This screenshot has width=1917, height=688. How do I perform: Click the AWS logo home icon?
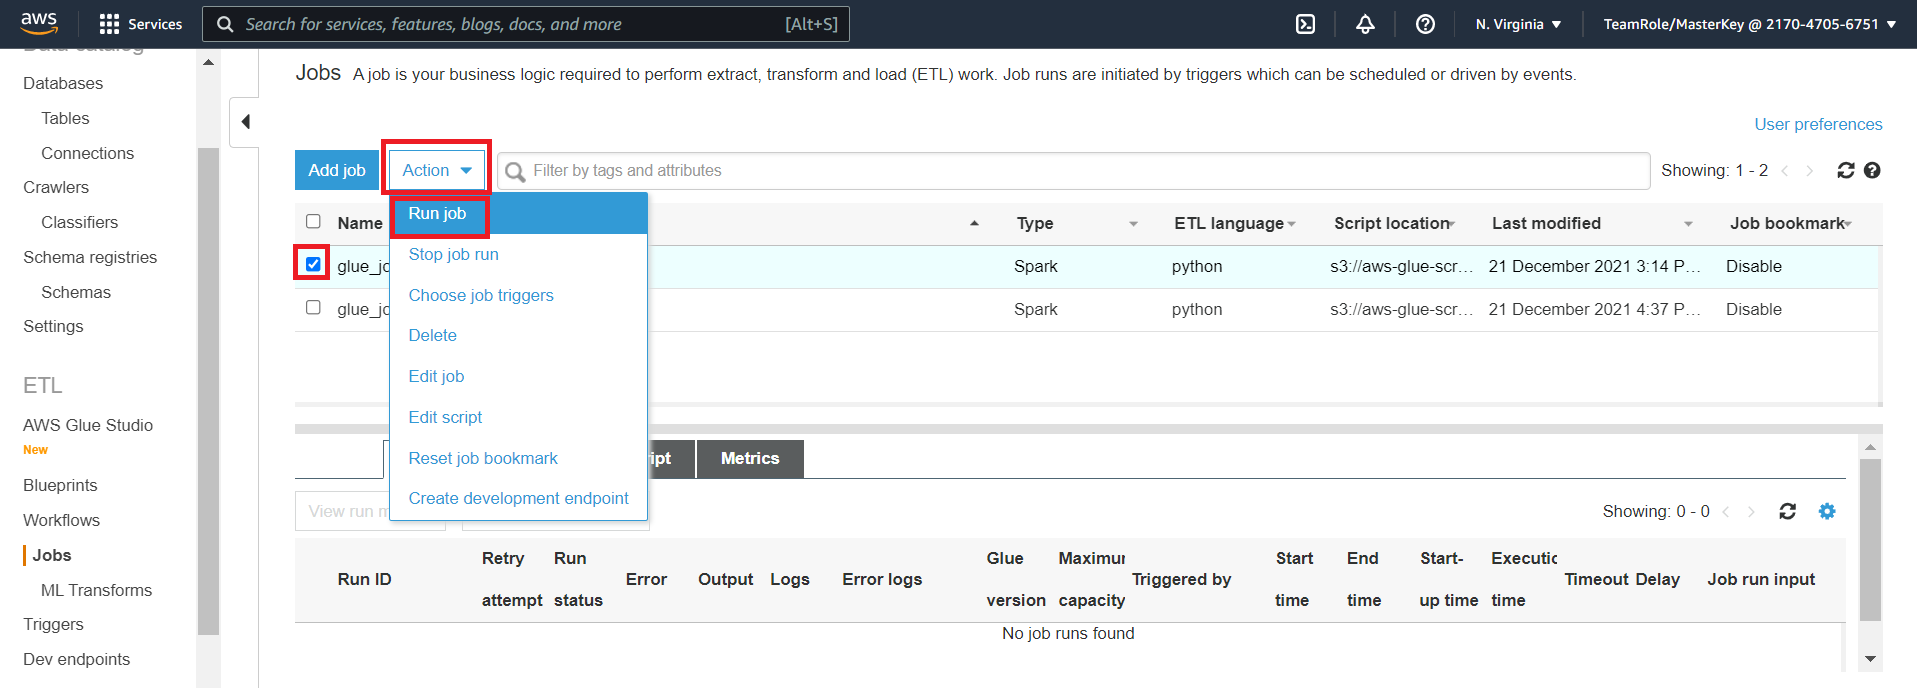coord(39,23)
